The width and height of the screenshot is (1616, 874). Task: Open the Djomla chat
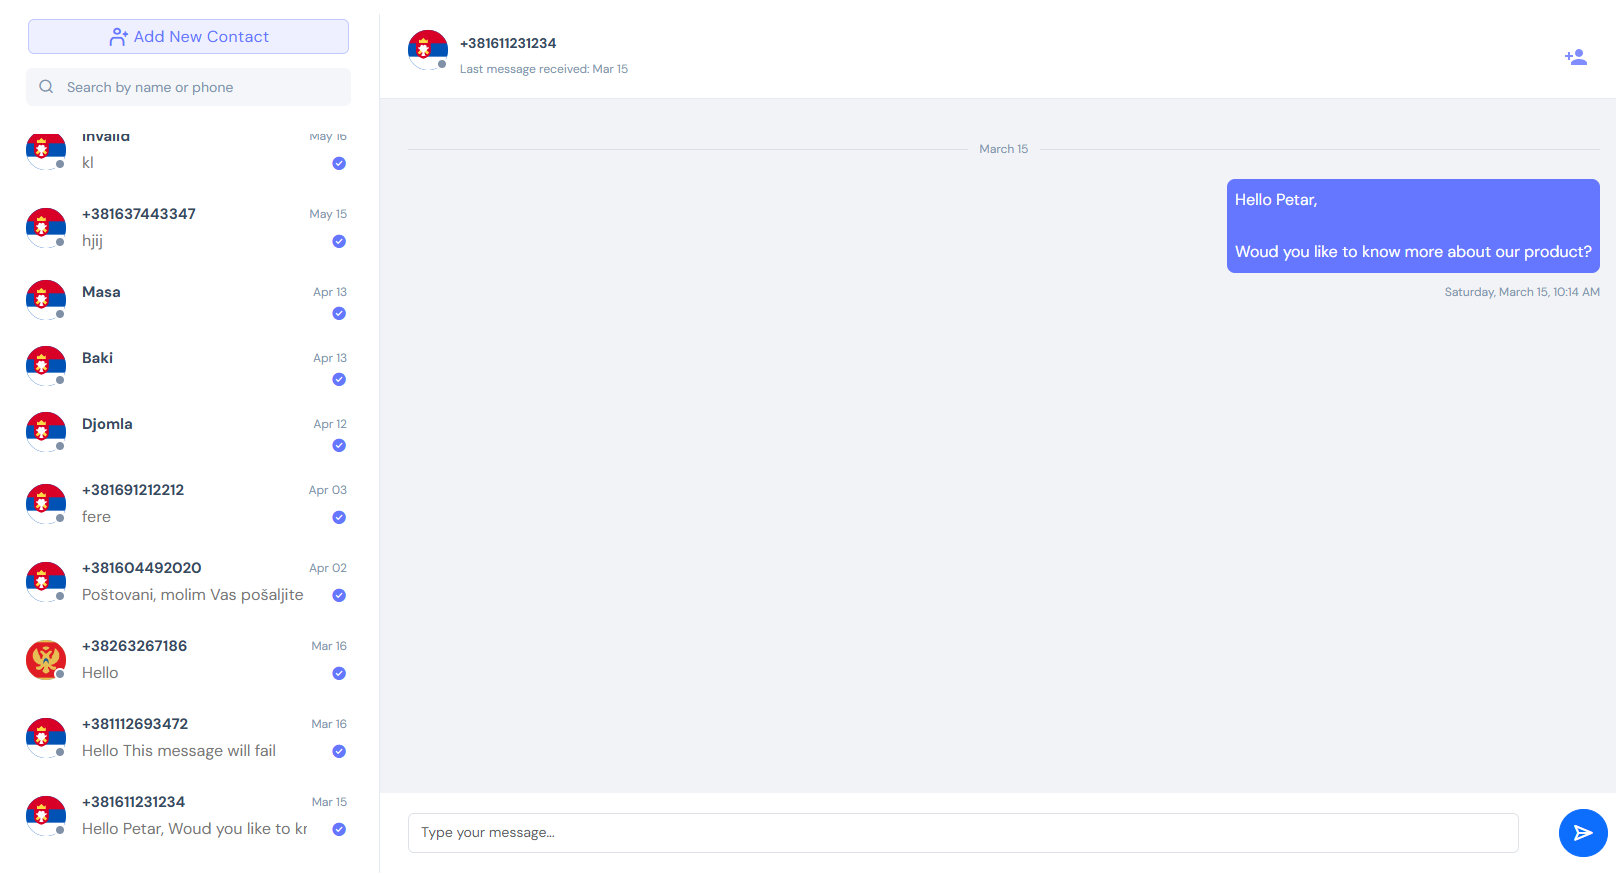pos(190,432)
